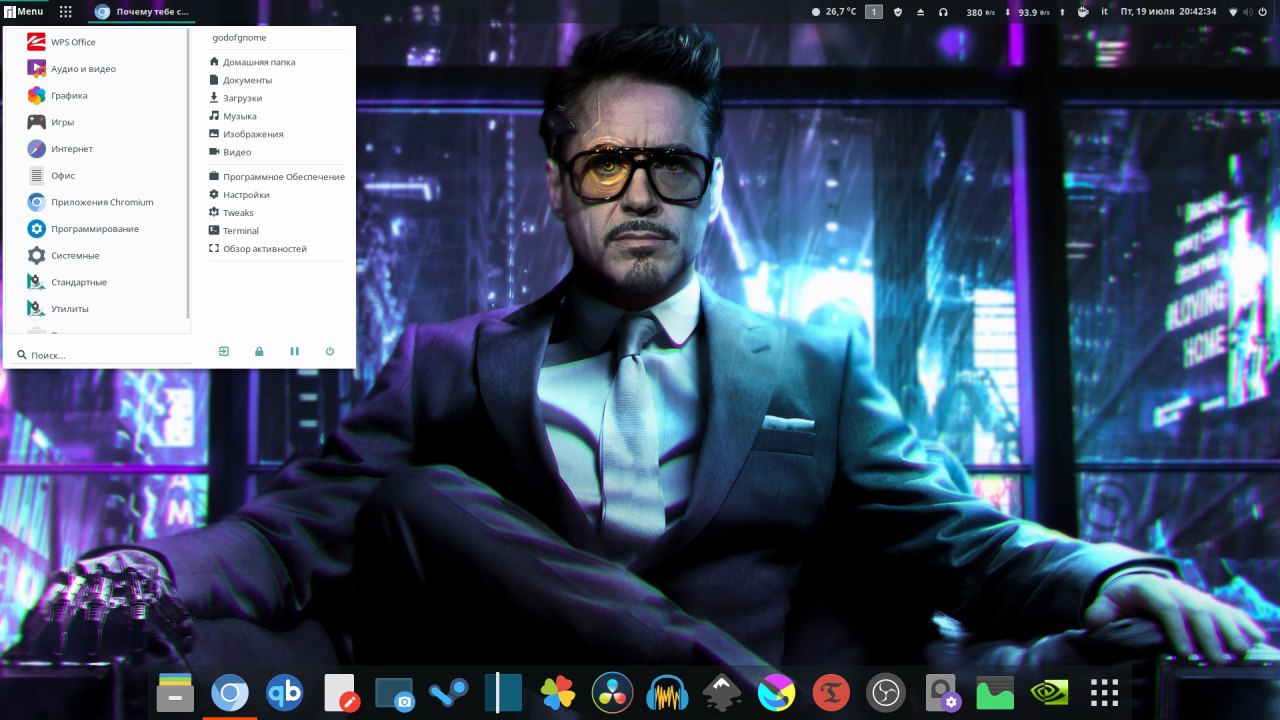1280x720 pixels.
Task: Select the Программирование category
Action: click(x=96, y=229)
